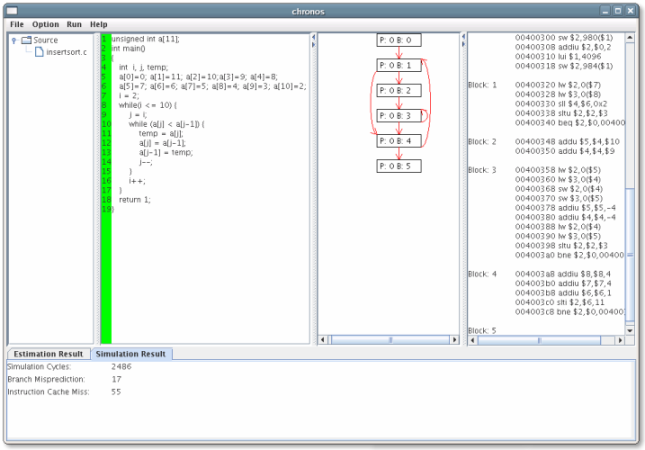Click the 'Block: 1' label in assembly

pos(483,85)
